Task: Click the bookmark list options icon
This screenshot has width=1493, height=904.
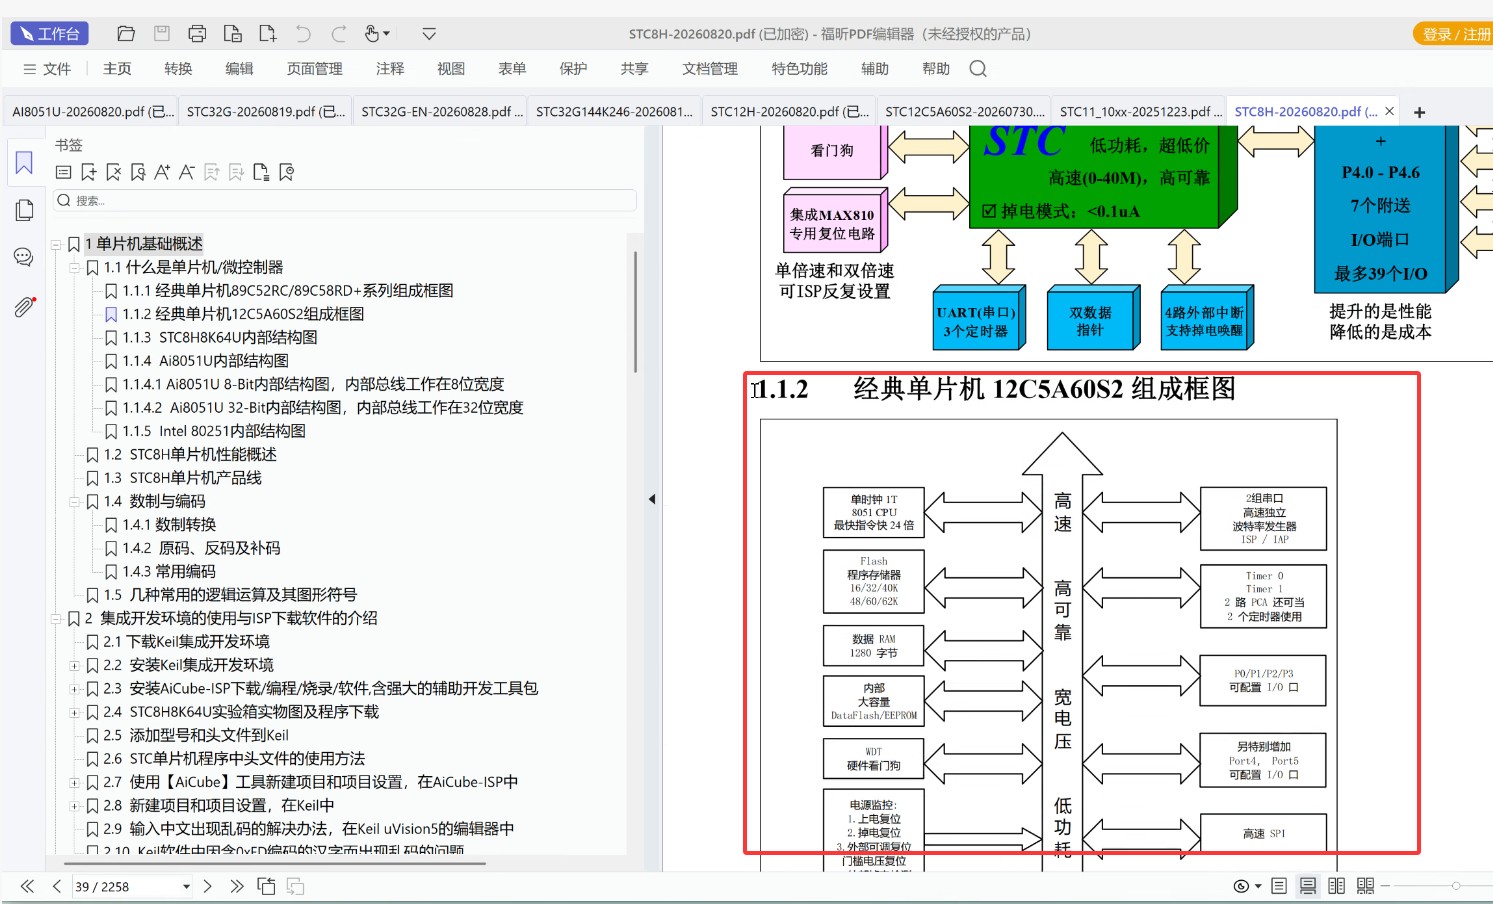Action: [x=63, y=172]
